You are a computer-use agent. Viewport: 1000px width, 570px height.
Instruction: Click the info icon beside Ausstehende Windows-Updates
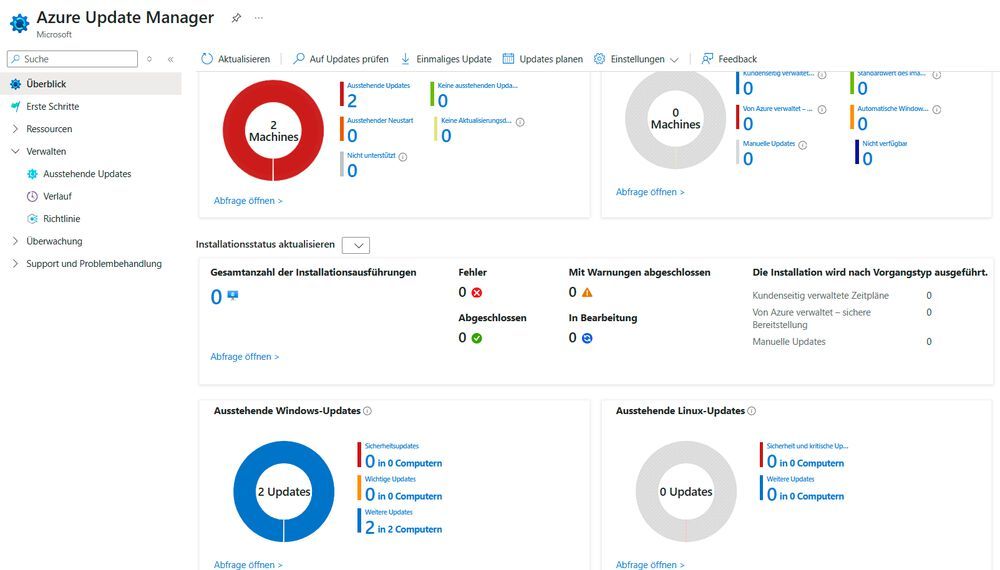(367, 411)
